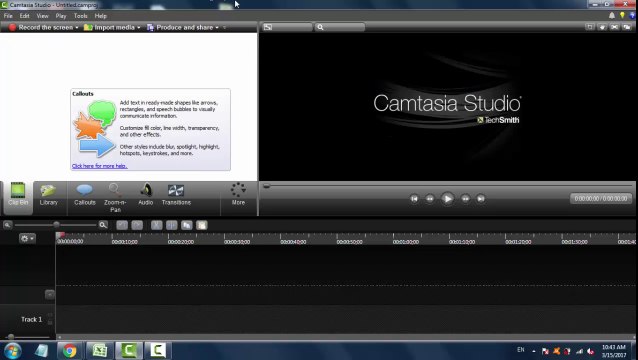Open the Tools menu
Screen dimensions: 638x360
click(x=81, y=16)
